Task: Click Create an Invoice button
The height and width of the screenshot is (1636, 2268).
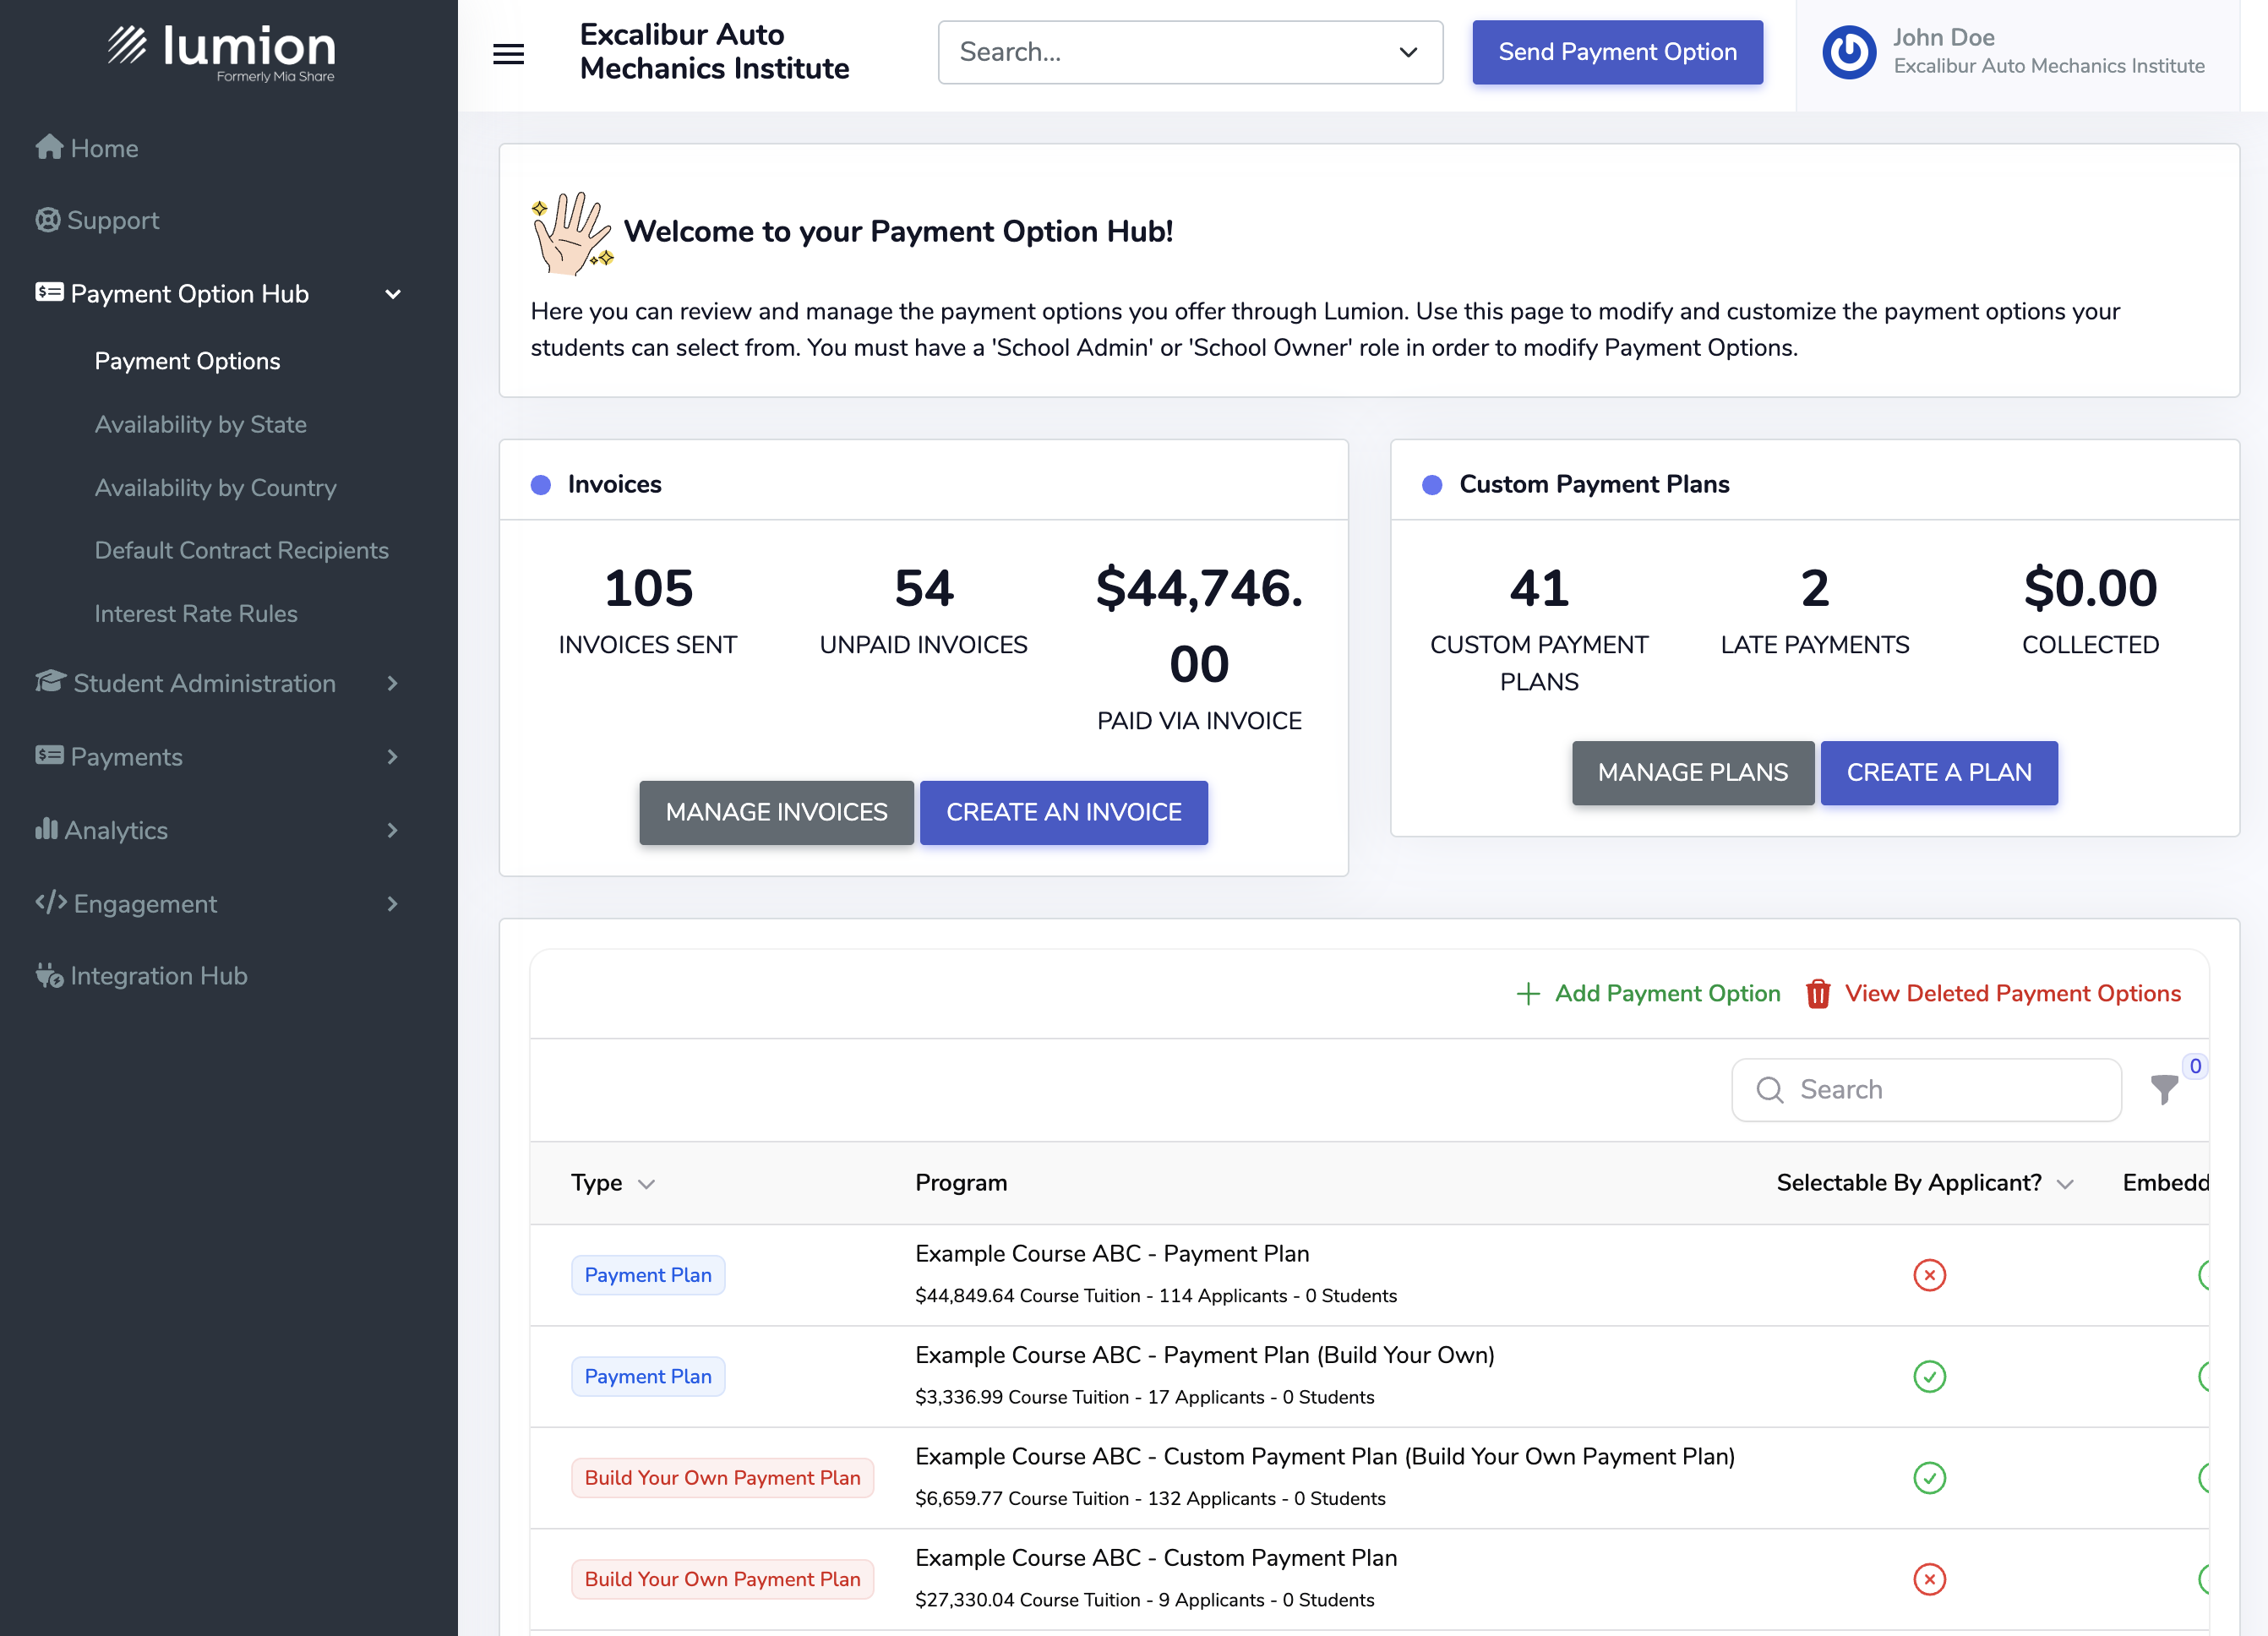Action: coord(1063,812)
